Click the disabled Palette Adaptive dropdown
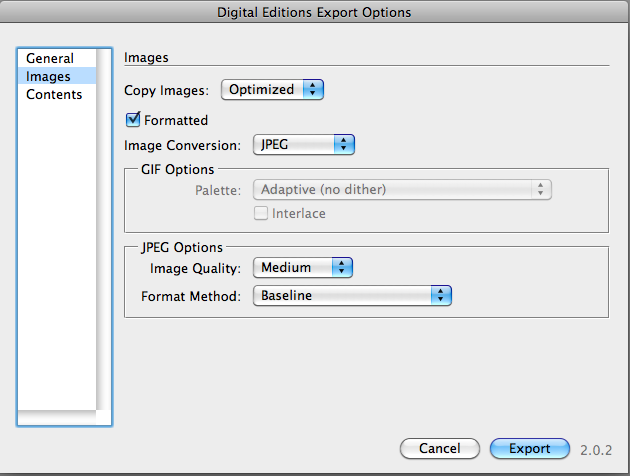The width and height of the screenshot is (630, 476). tap(403, 189)
